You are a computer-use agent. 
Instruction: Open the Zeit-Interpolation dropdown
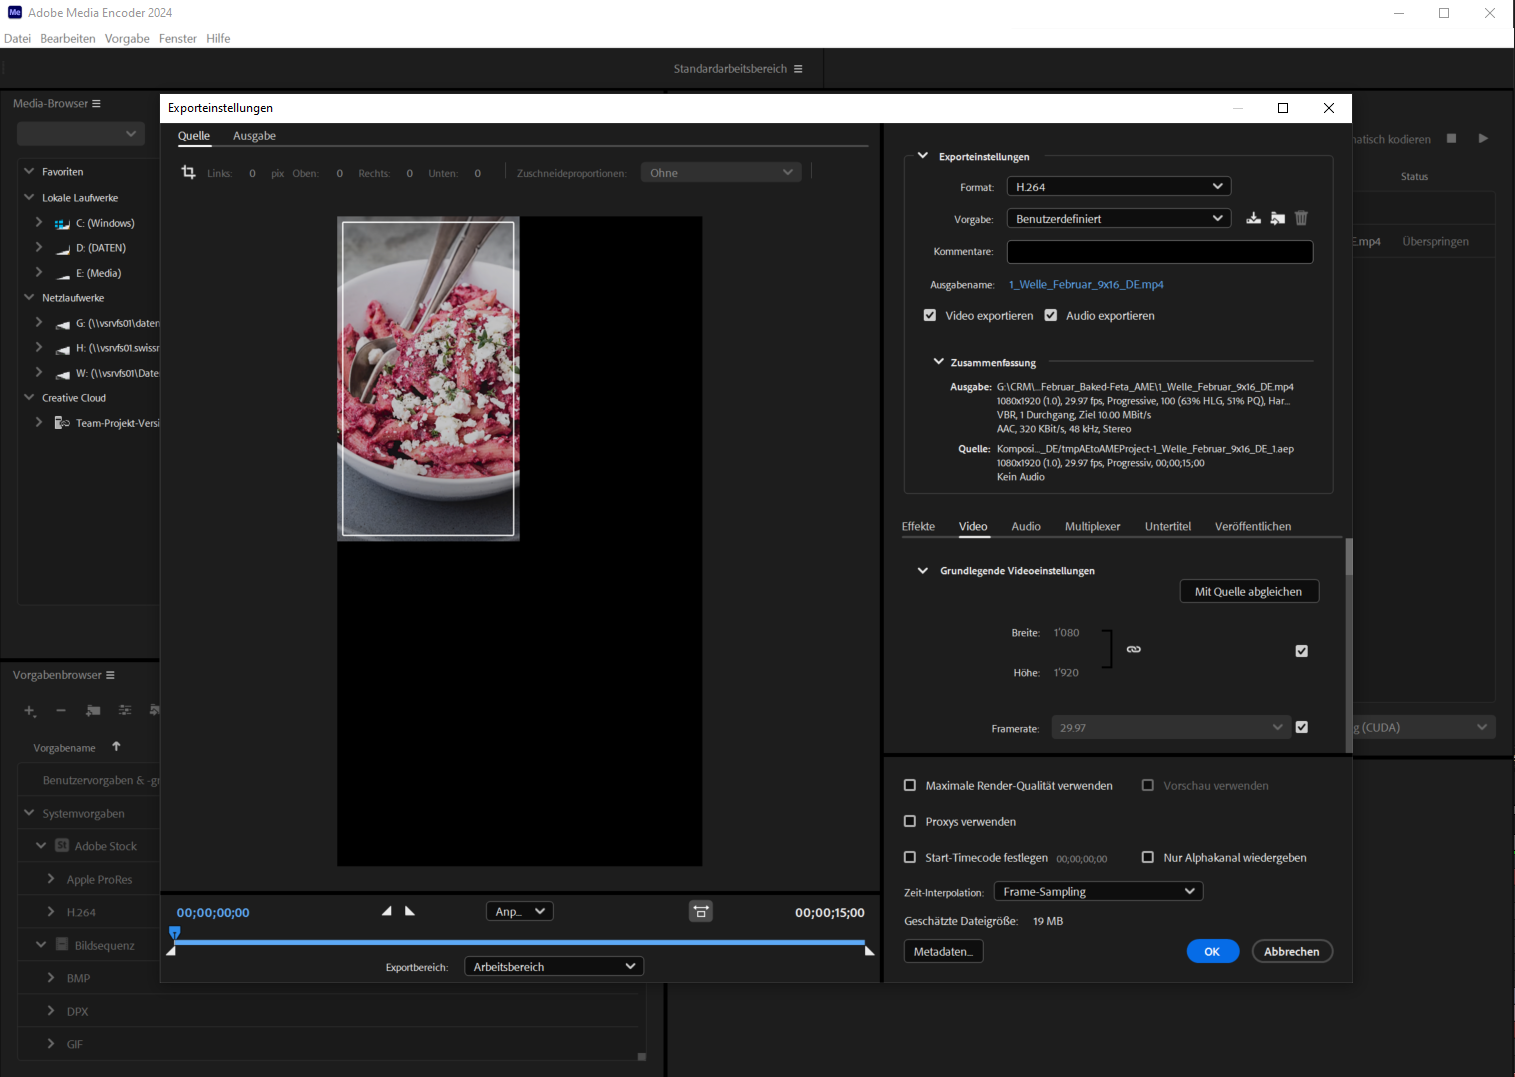1097,890
